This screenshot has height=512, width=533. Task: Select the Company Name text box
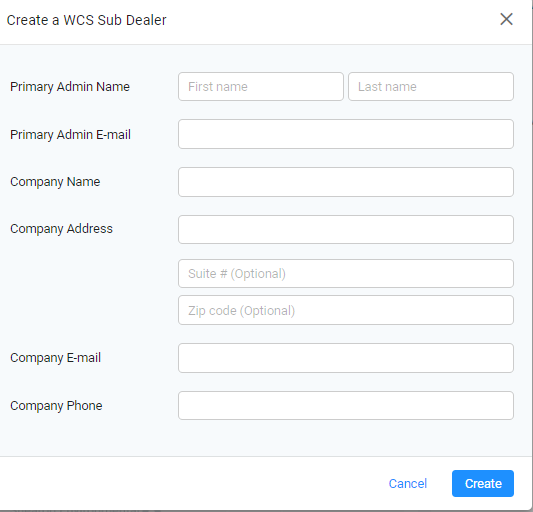point(346,182)
